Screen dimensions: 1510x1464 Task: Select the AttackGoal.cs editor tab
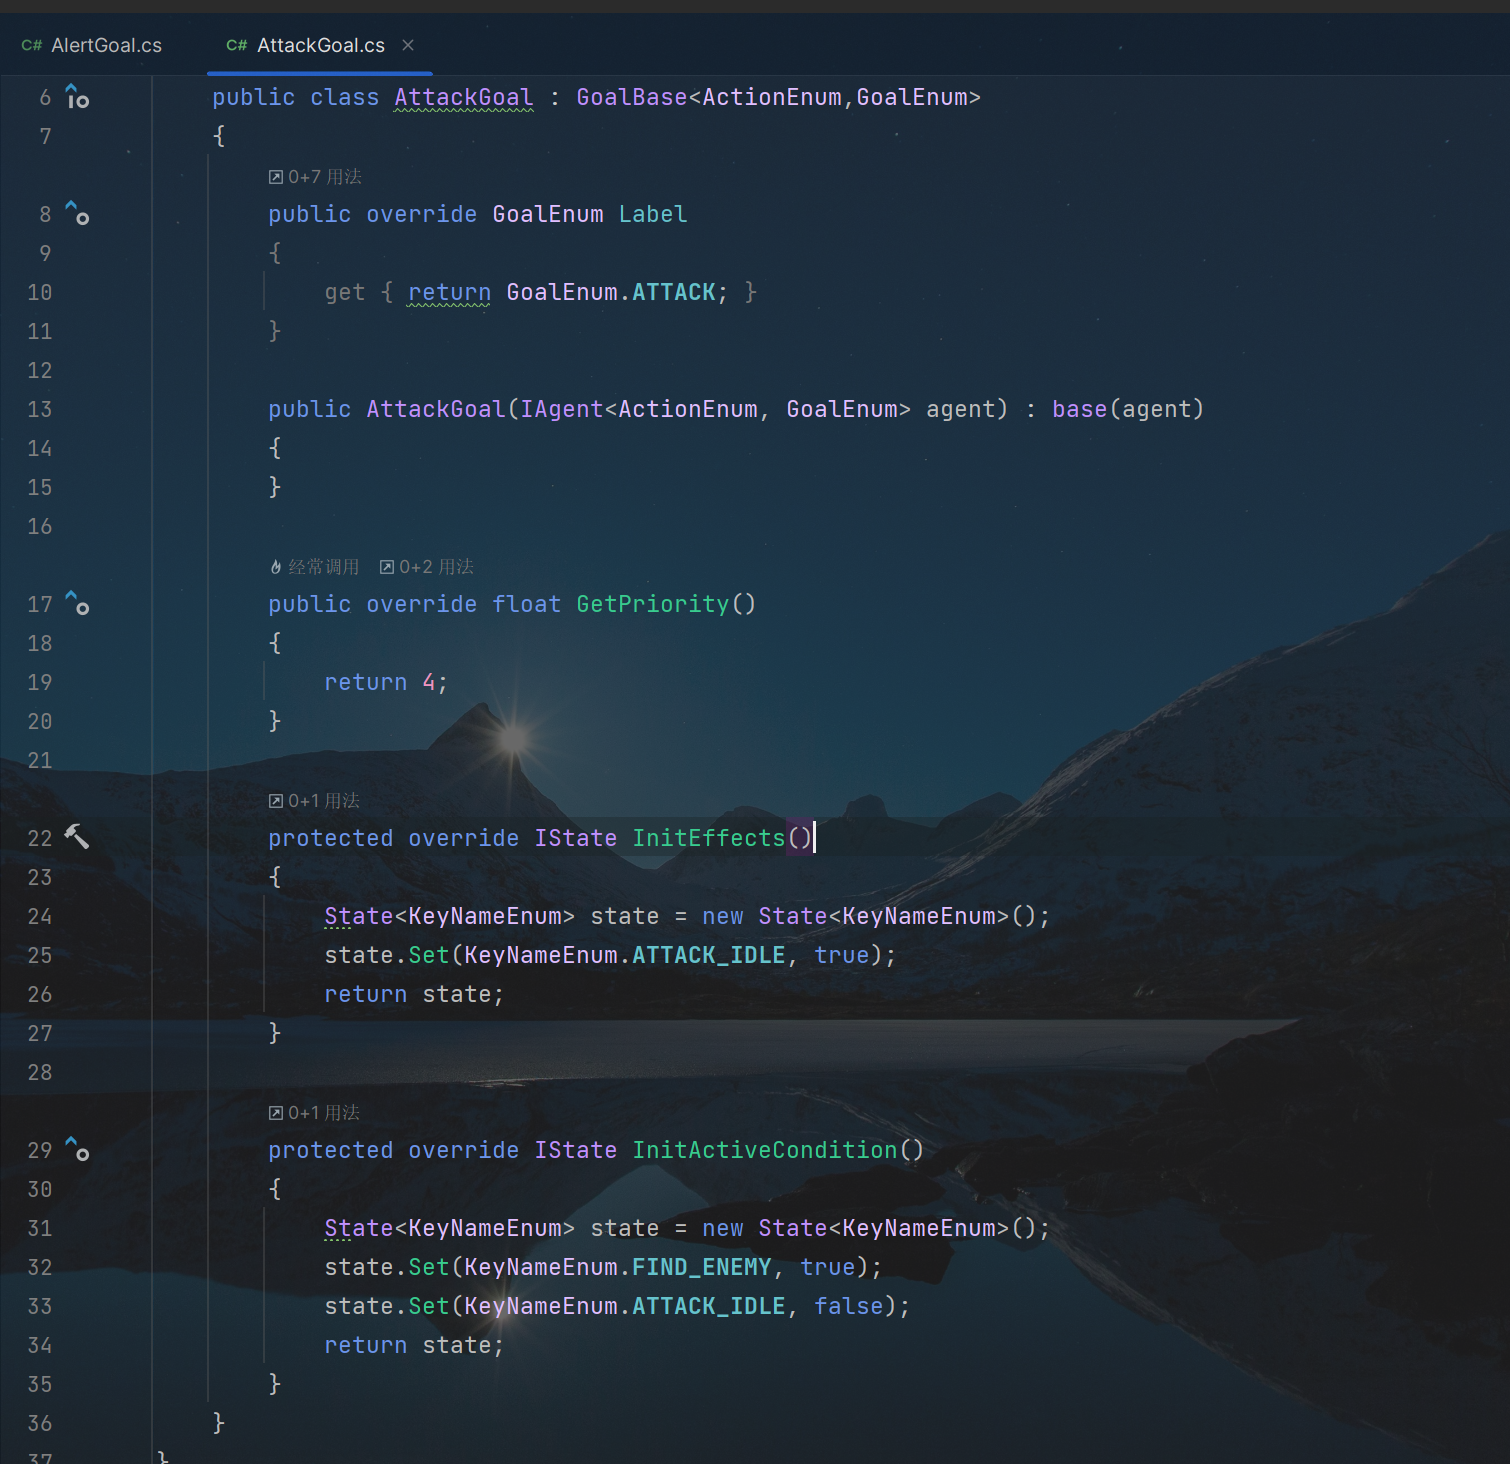pyautogui.click(x=320, y=46)
